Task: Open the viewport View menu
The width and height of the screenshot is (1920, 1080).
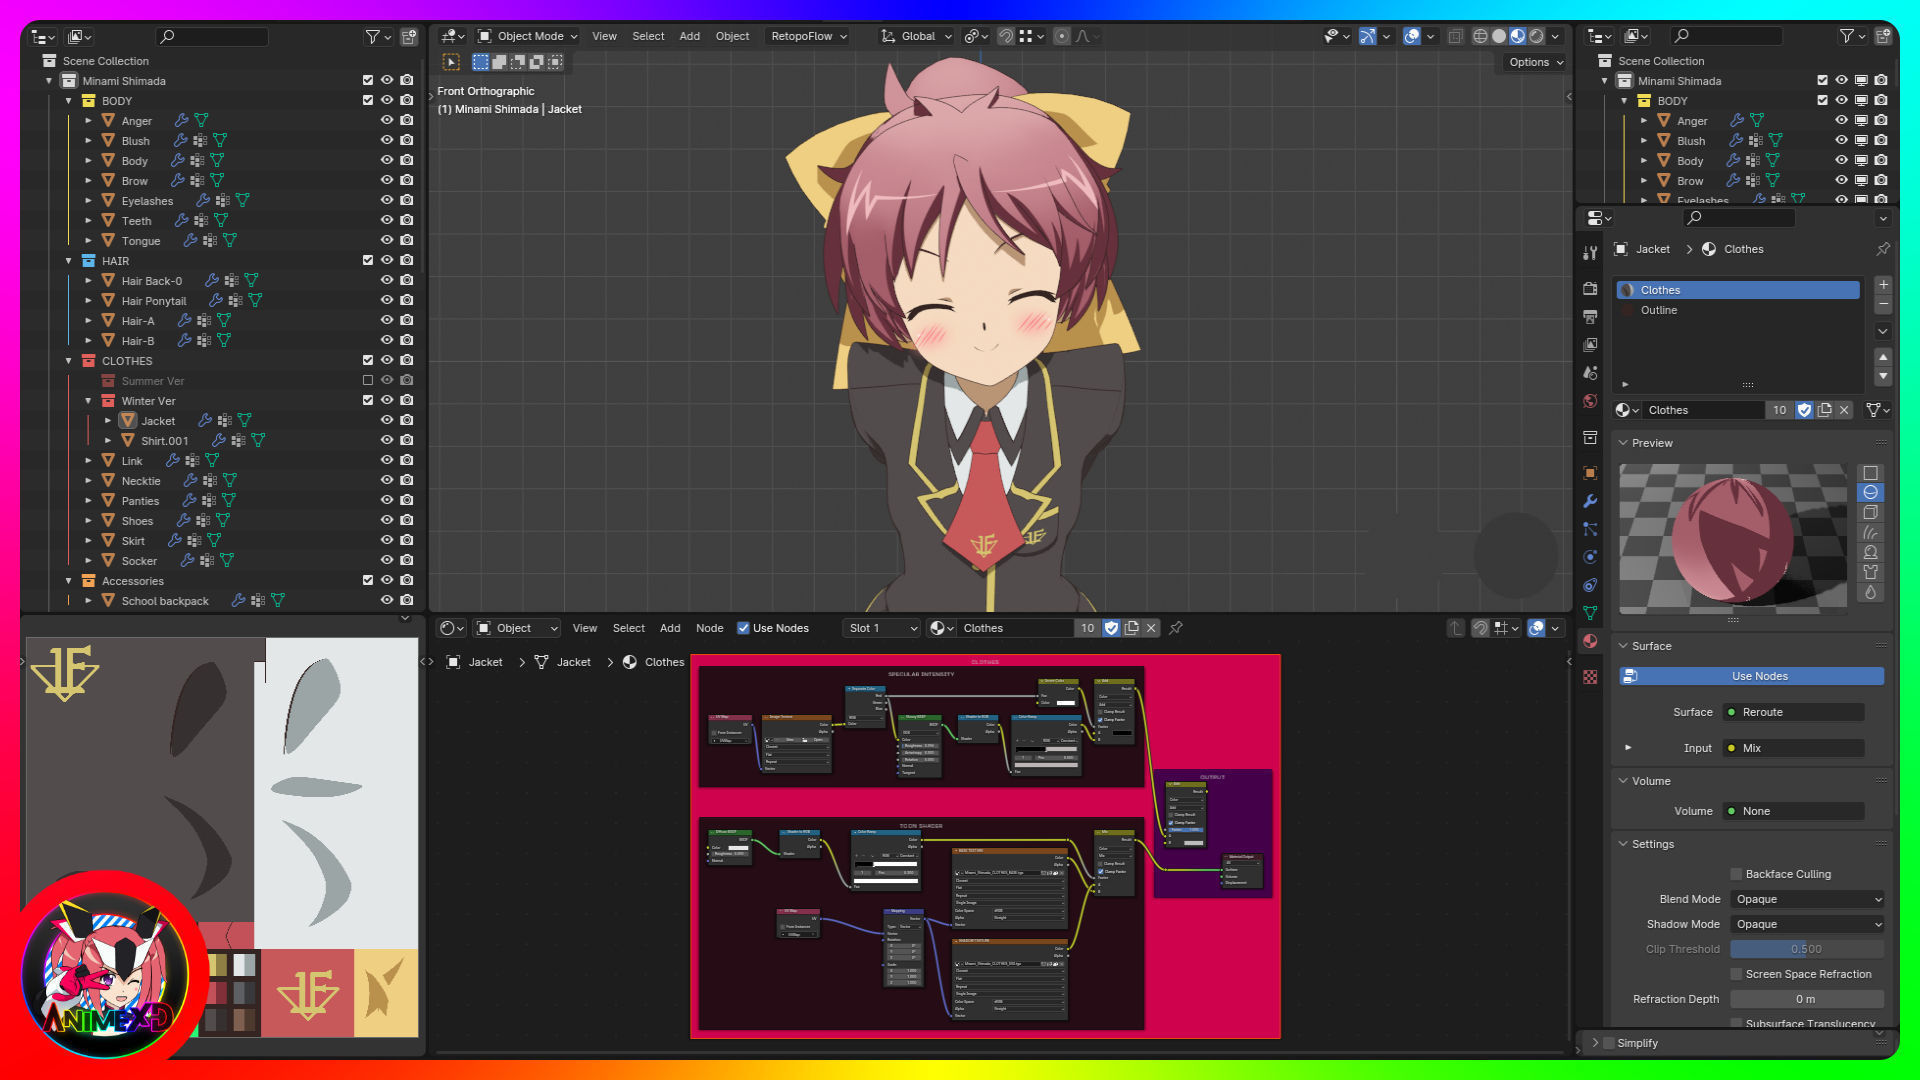Action: pyautogui.click(x=604, y=36)
